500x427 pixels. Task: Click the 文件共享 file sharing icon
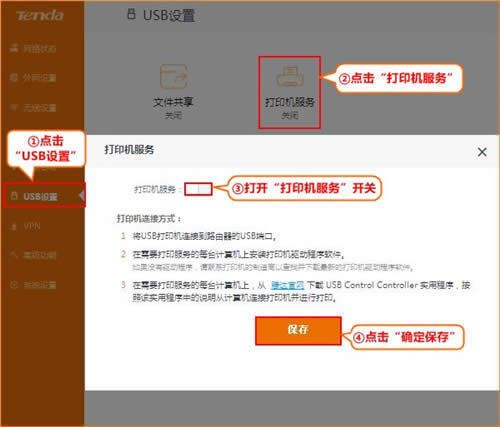[173, 77]
